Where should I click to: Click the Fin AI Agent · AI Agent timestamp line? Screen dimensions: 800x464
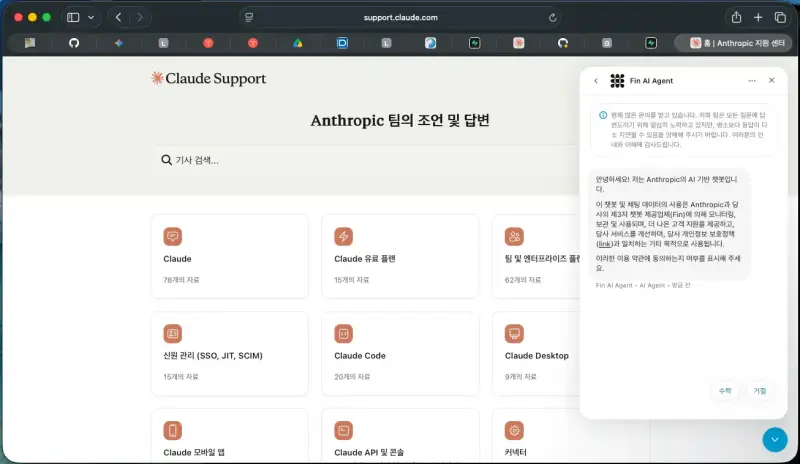643,285
